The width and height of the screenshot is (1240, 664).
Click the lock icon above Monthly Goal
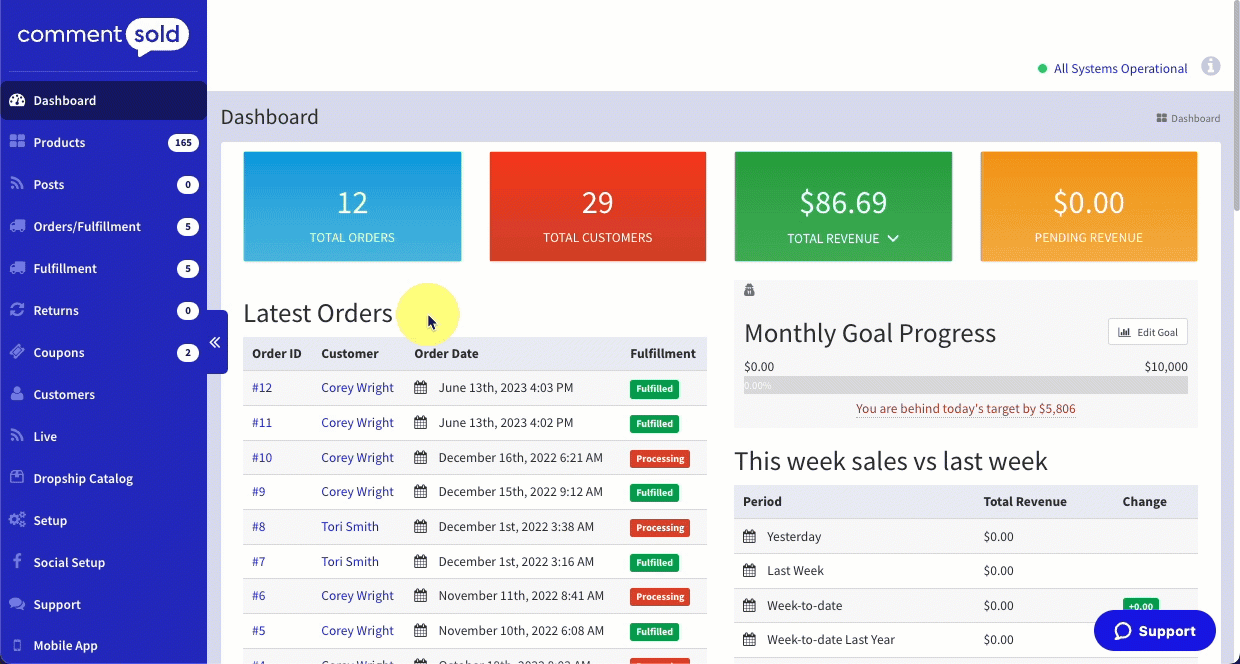point(749,290)
